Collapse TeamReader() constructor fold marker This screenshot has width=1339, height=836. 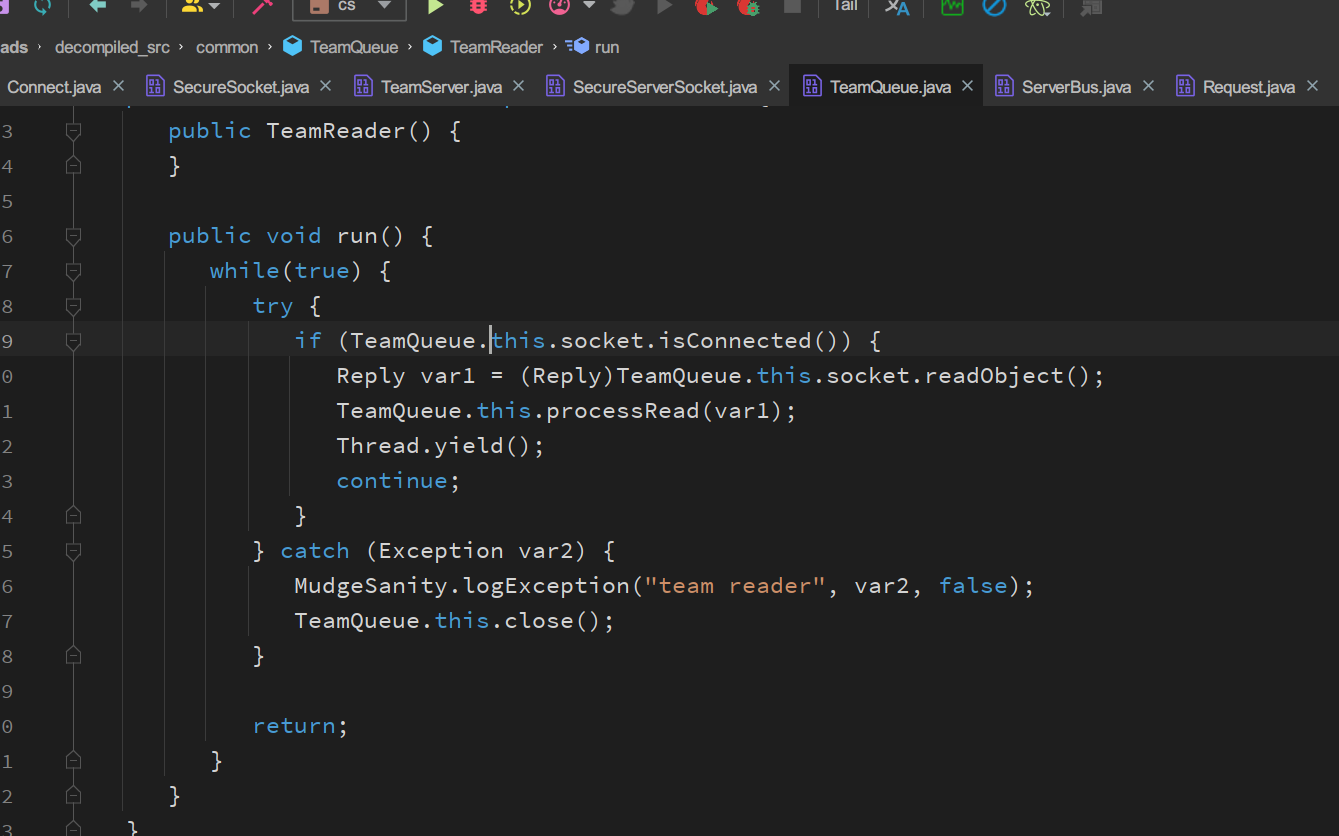73,131
